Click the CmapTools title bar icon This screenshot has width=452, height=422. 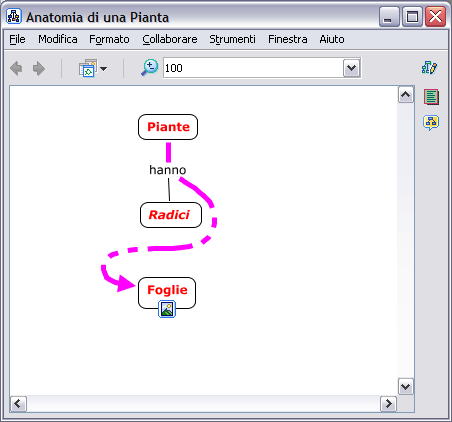click(x=14, y=16)
